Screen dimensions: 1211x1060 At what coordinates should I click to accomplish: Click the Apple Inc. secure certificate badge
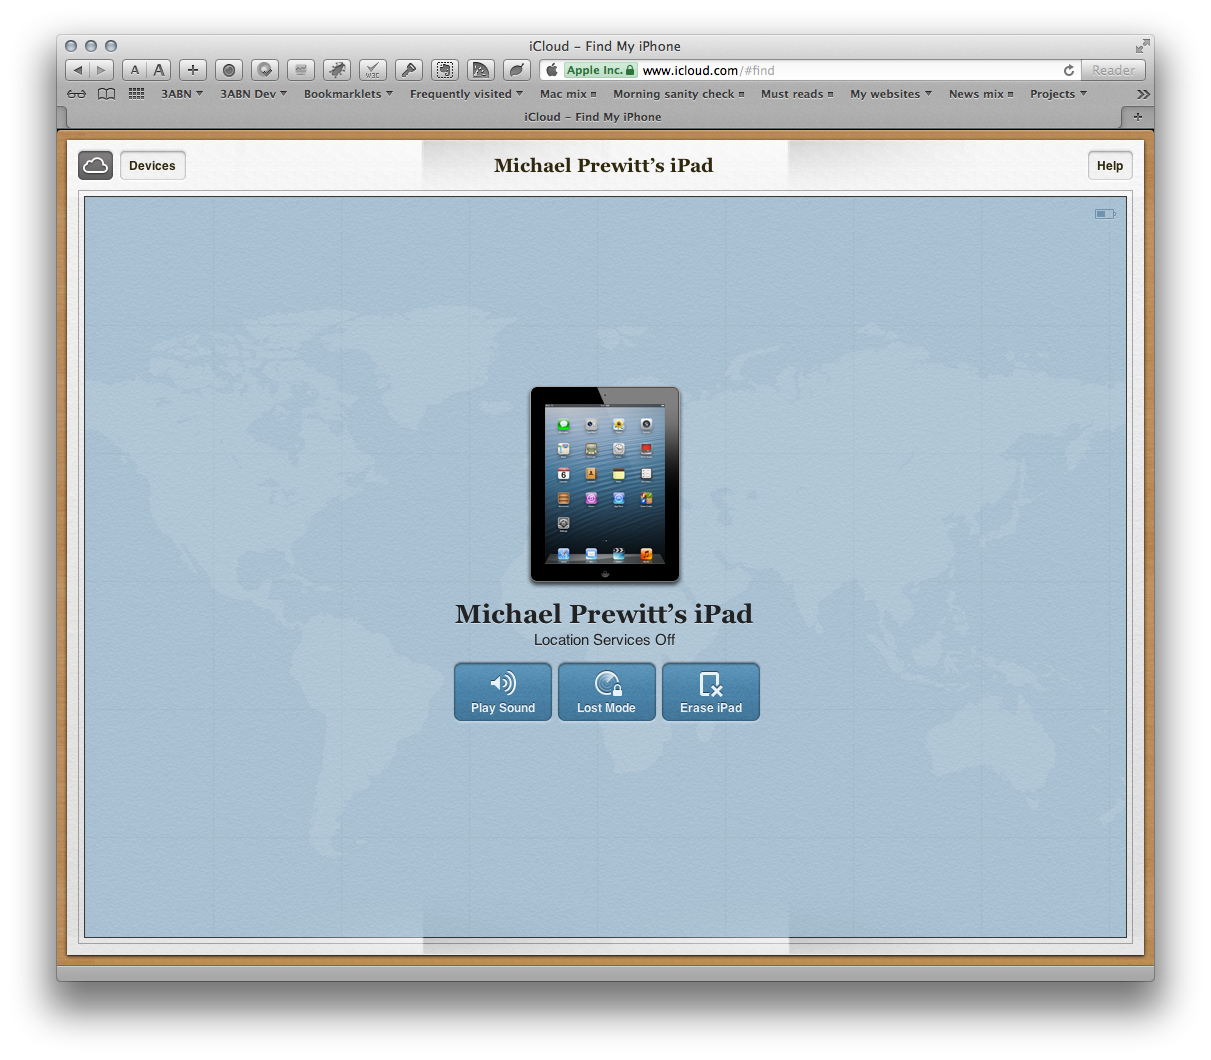(x=600, y=70)
